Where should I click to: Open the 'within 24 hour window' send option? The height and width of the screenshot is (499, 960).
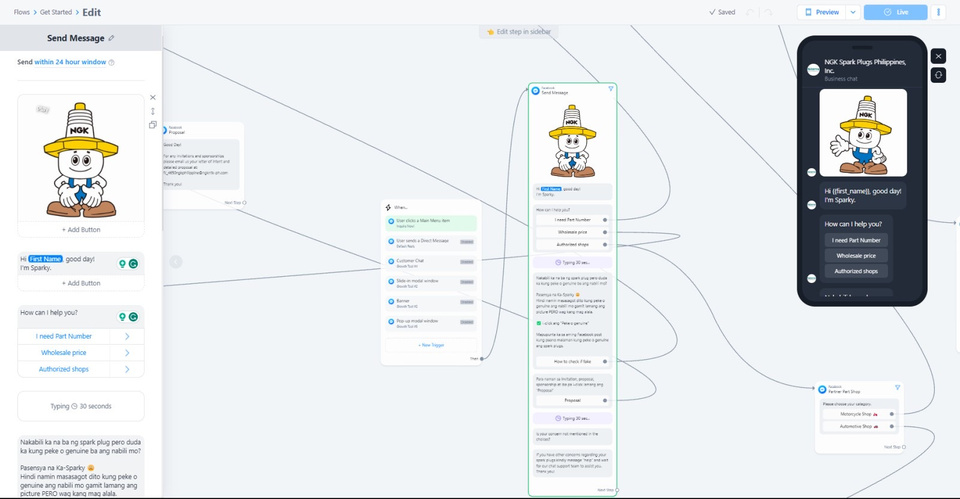[70, 62]
